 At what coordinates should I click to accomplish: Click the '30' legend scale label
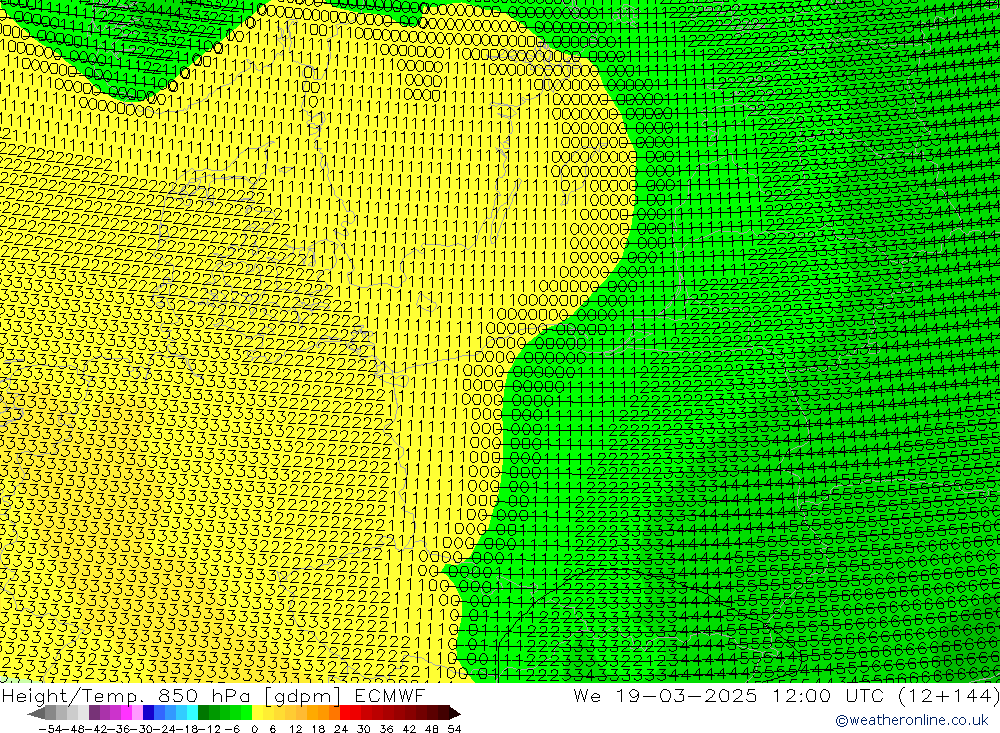pos(364,729)
